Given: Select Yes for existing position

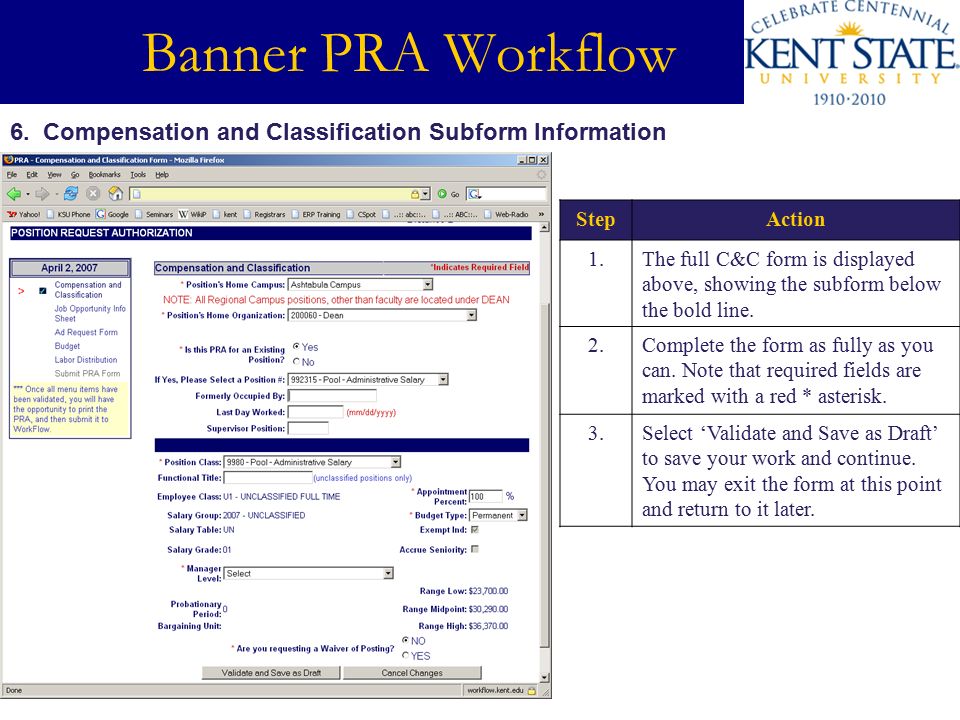Looking at the screenshot, I should (x=296, y=347).
